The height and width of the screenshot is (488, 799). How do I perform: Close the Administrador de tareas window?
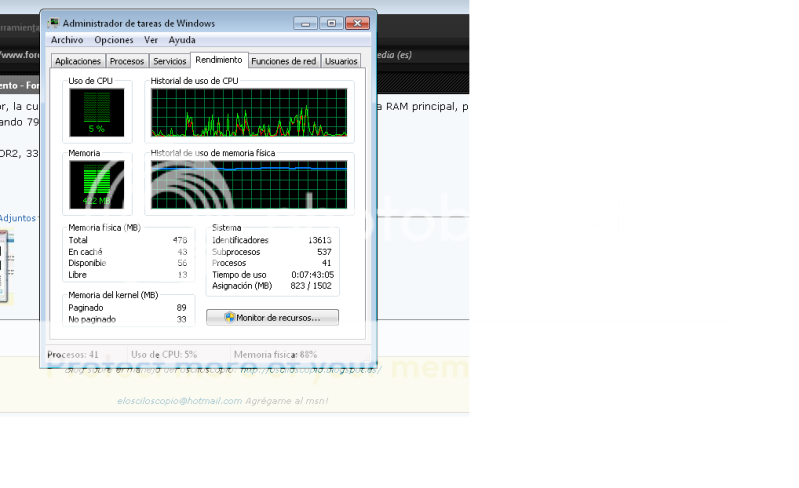357,23
